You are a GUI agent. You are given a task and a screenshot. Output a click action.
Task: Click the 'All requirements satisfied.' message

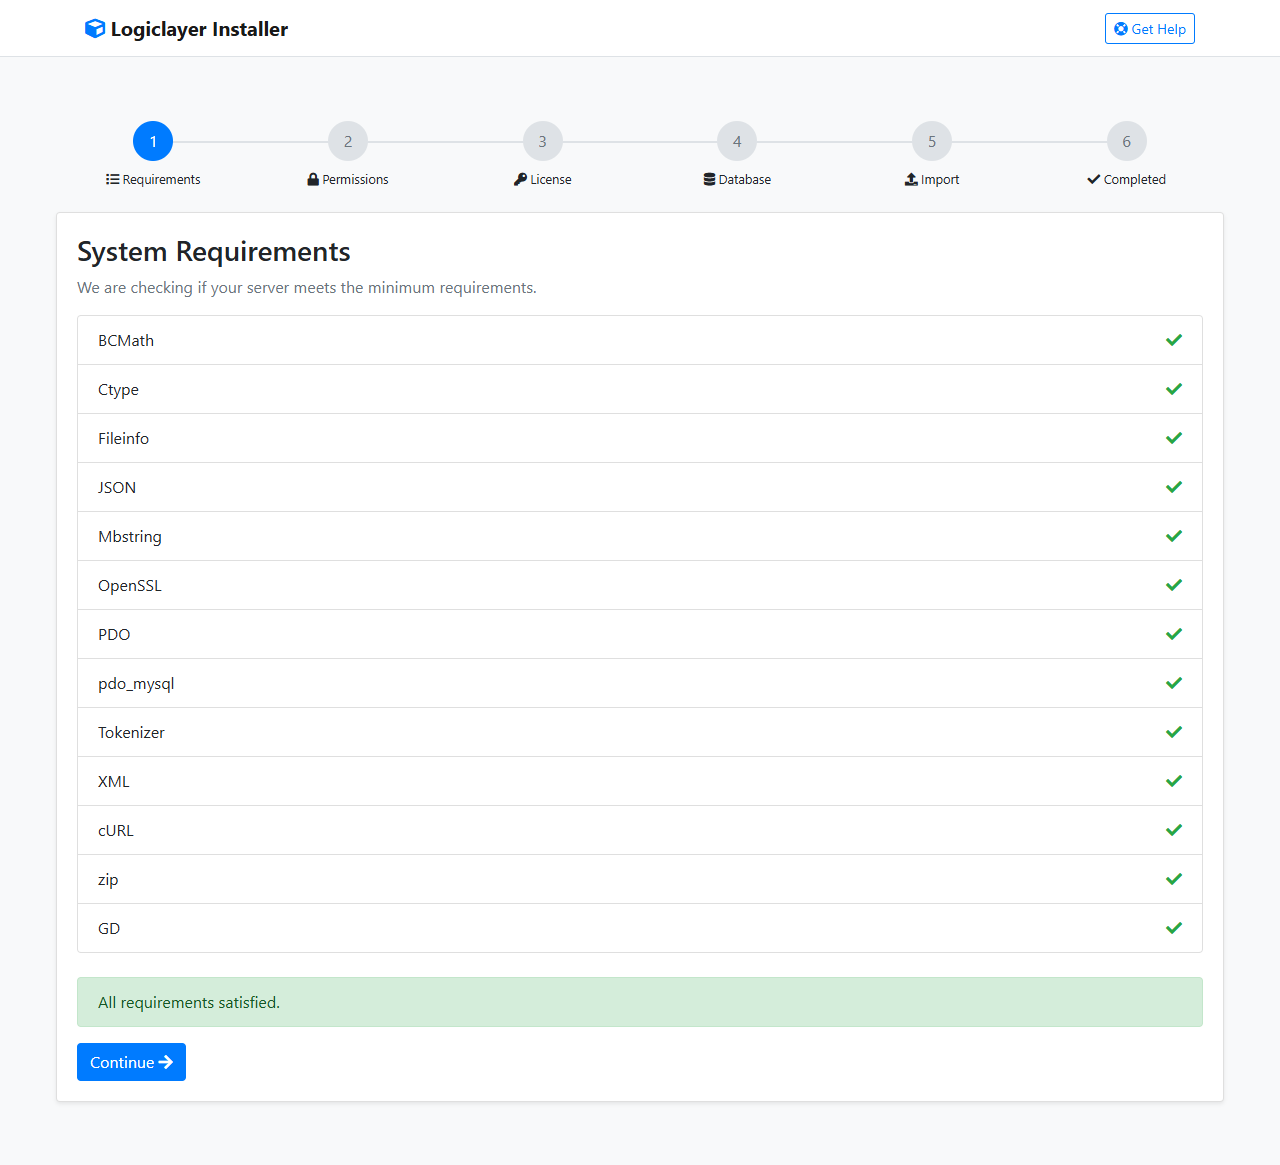coord(640,1002)
